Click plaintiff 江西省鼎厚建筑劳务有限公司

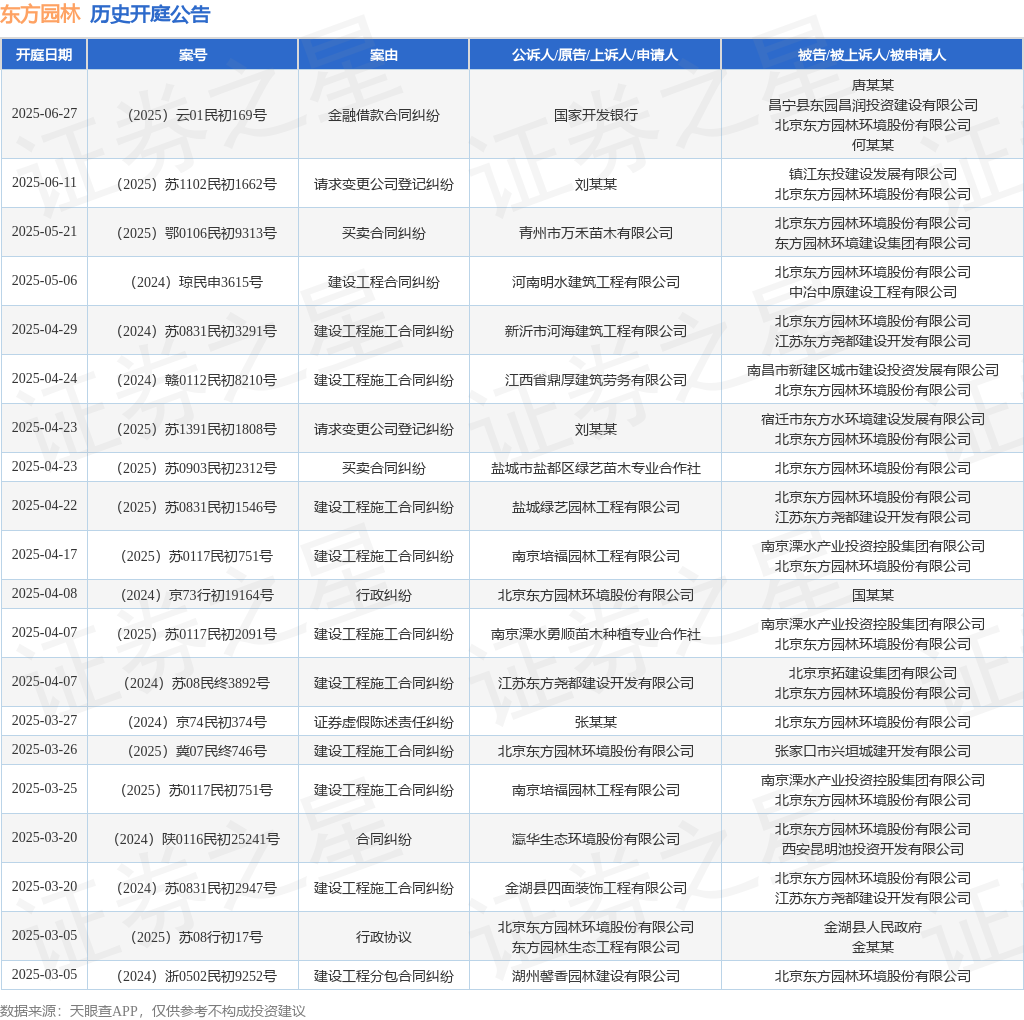(x=596, y=380)
